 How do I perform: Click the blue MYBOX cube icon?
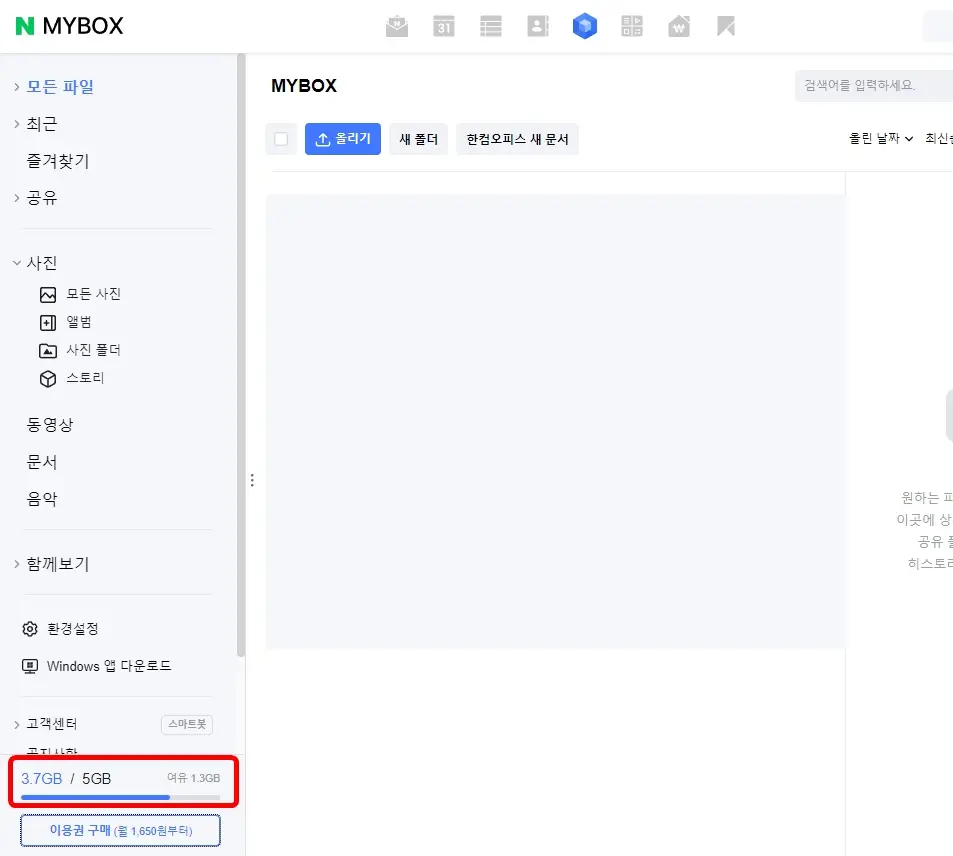pos(585,26)
